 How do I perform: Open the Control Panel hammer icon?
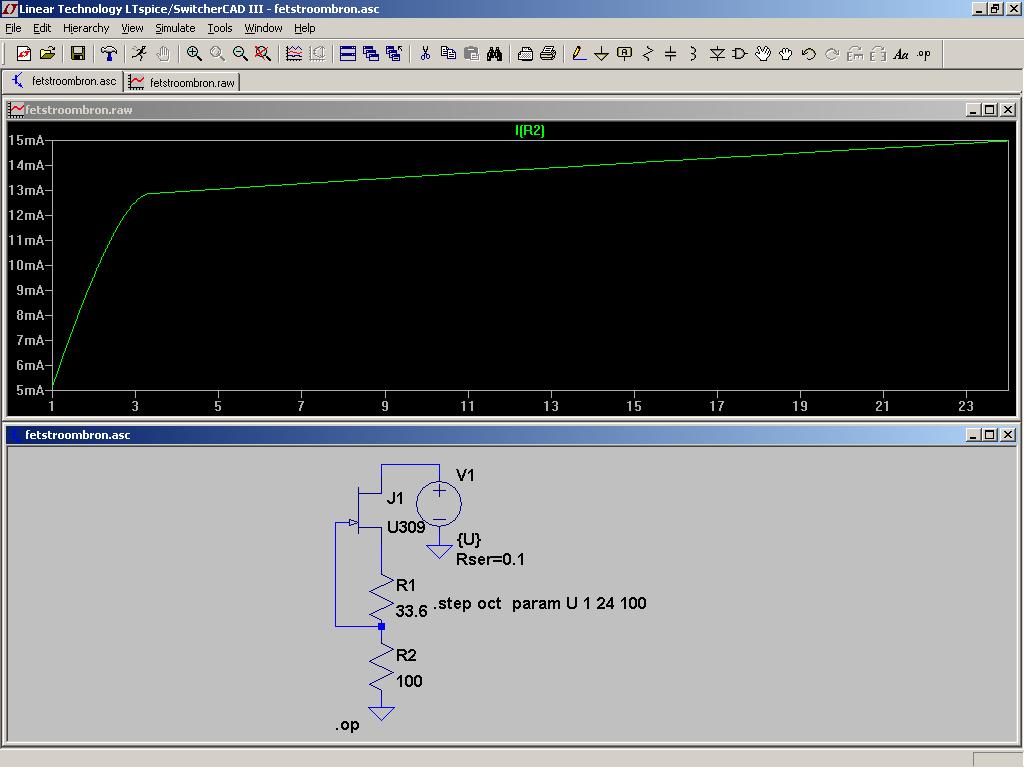[x=109, y=54]
